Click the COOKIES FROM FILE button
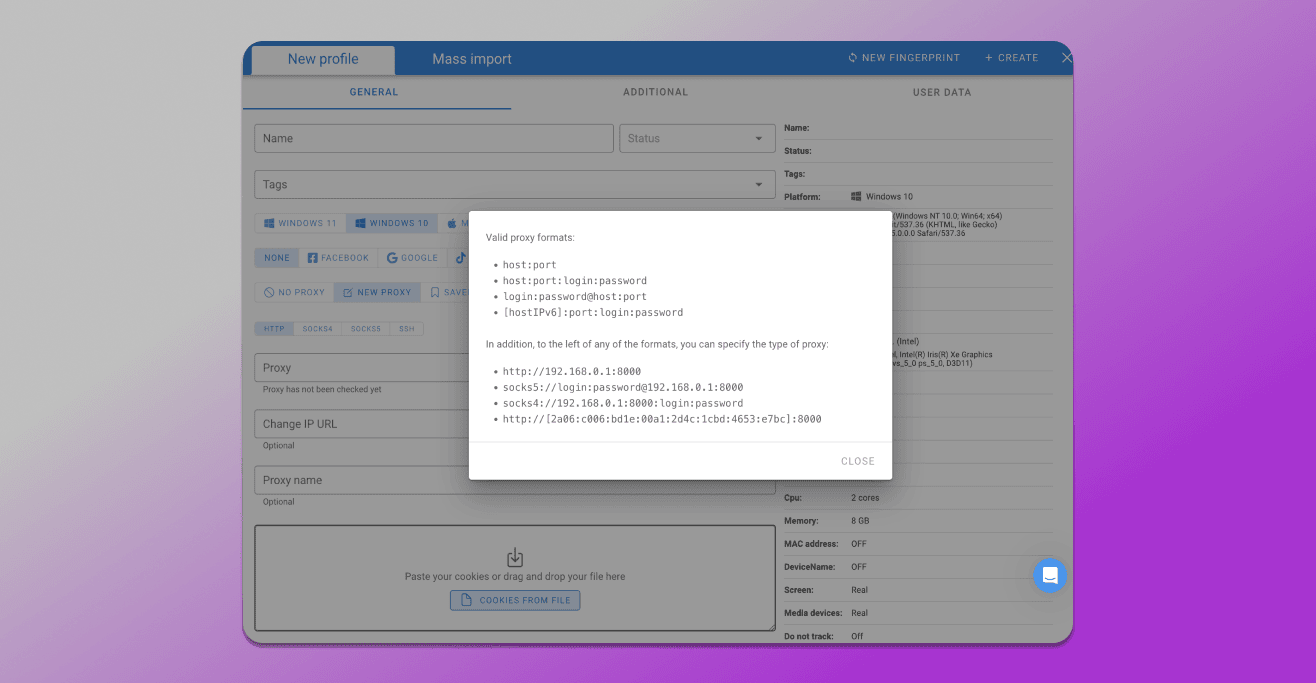The width and height of the screenshot is (1316, 683). (515, 600)
